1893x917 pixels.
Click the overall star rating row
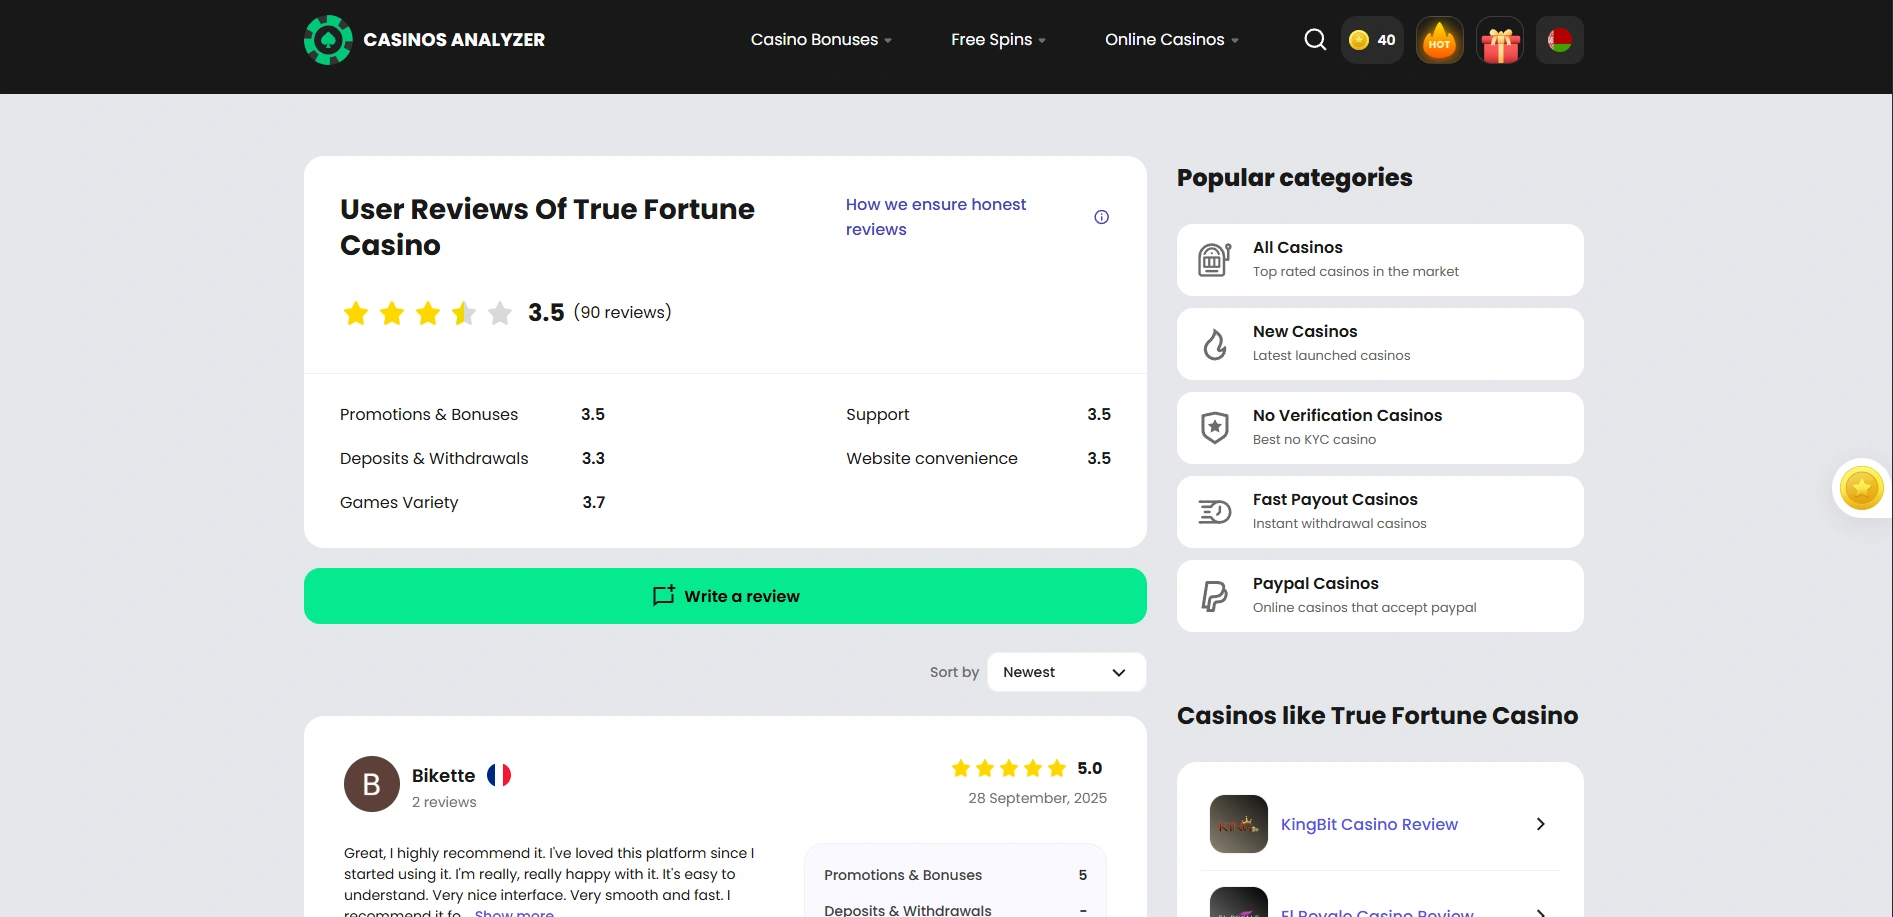[x=428, y=313]
